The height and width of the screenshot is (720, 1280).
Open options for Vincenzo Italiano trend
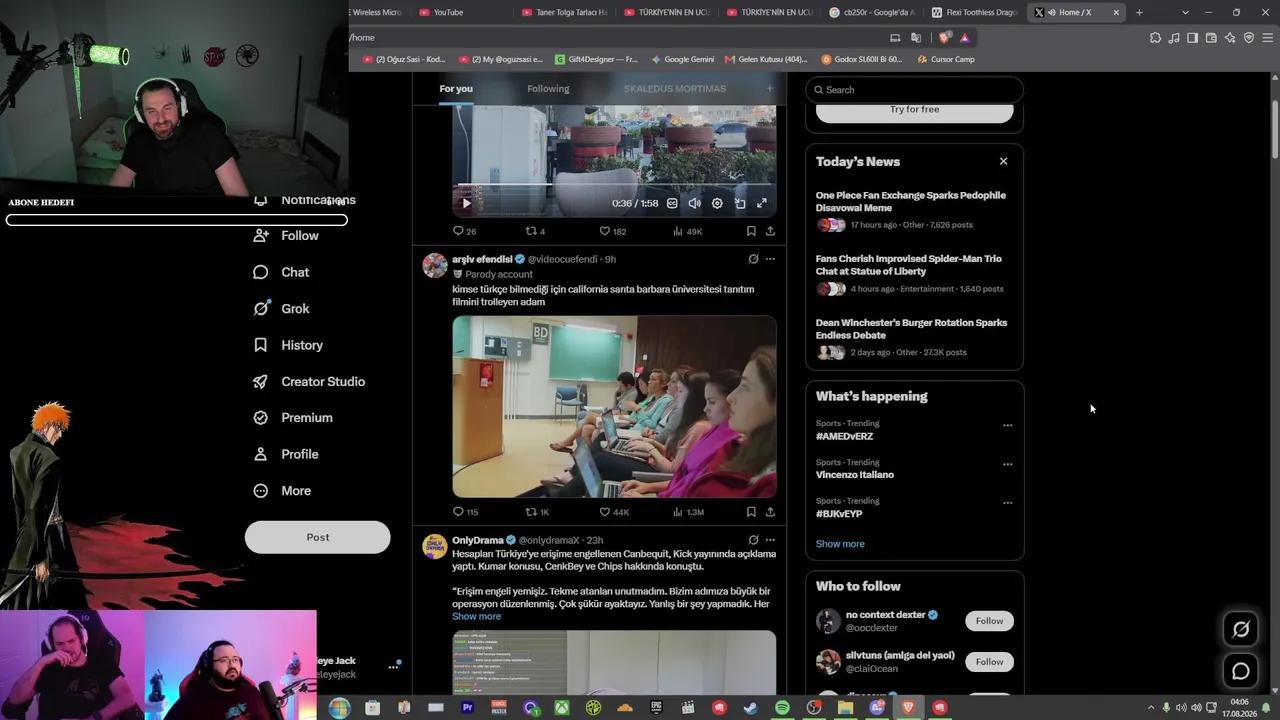point(1007,464)
